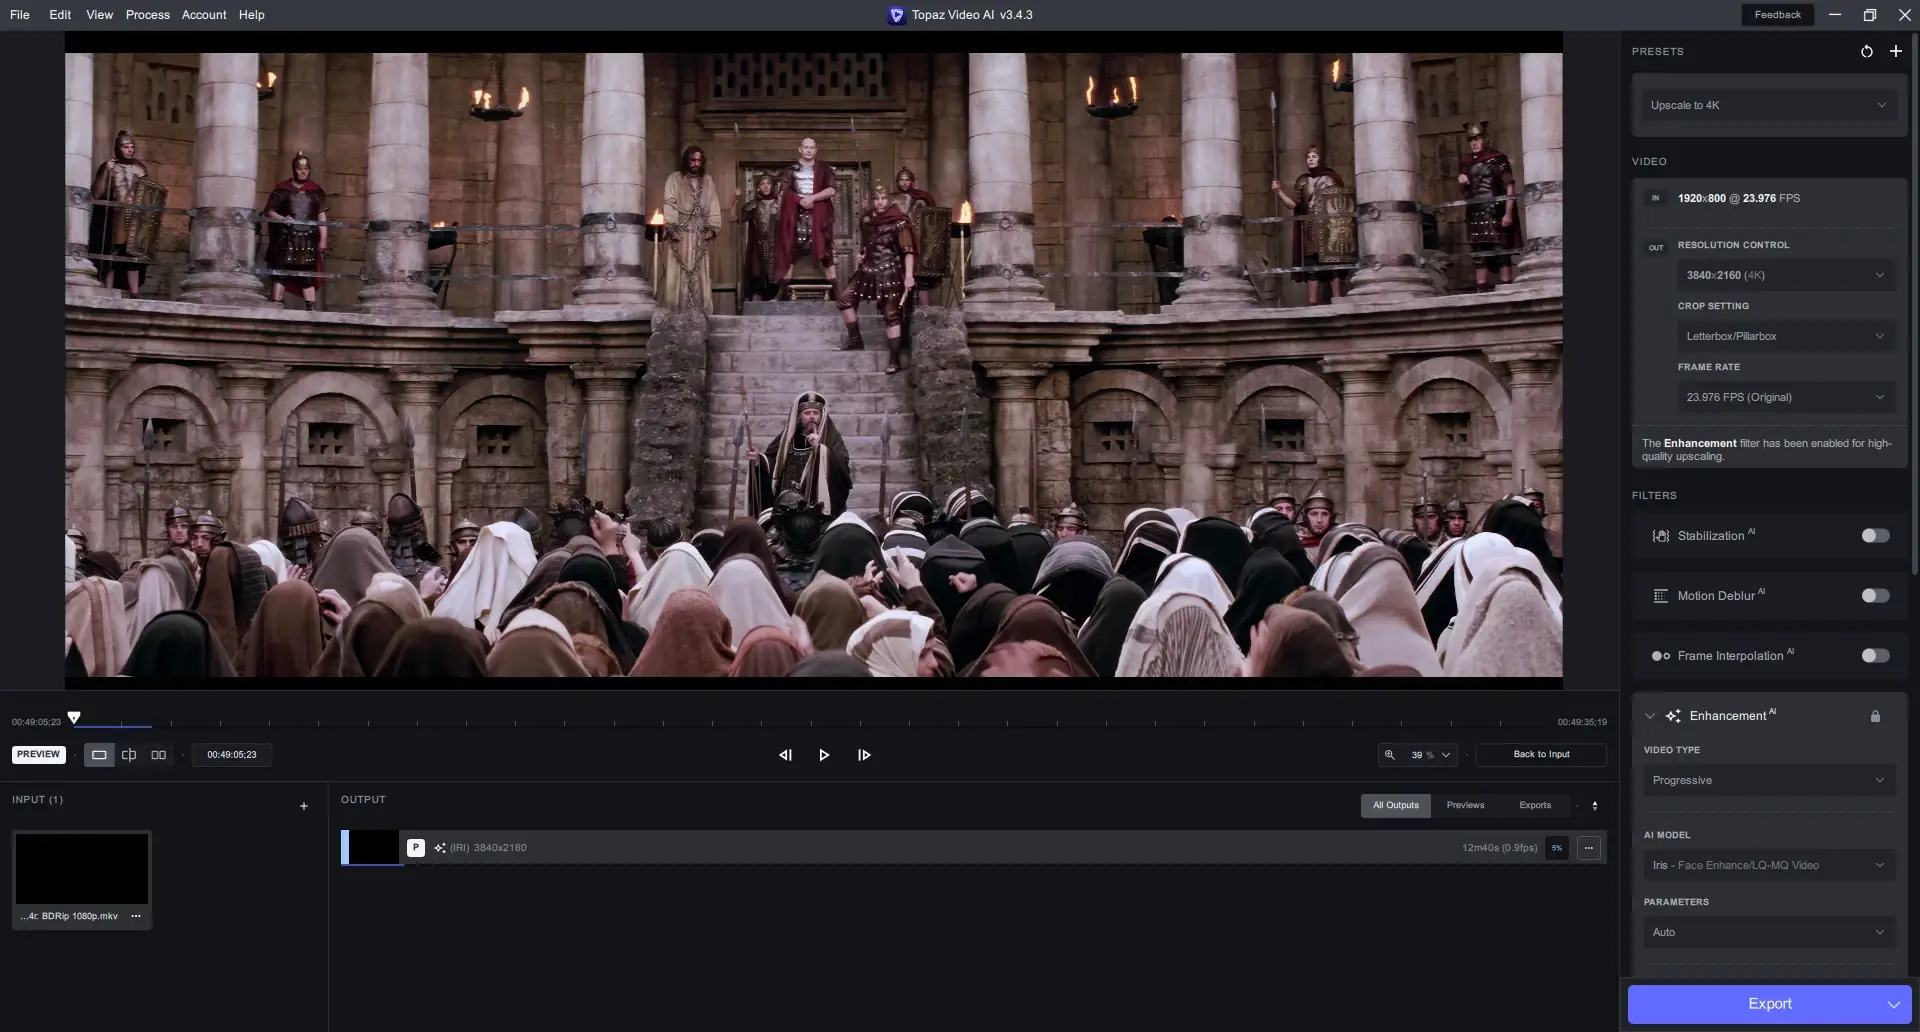Open options for the input mkv file
The height and width of the screenshot is (1032, 1920).
point(136,916)
